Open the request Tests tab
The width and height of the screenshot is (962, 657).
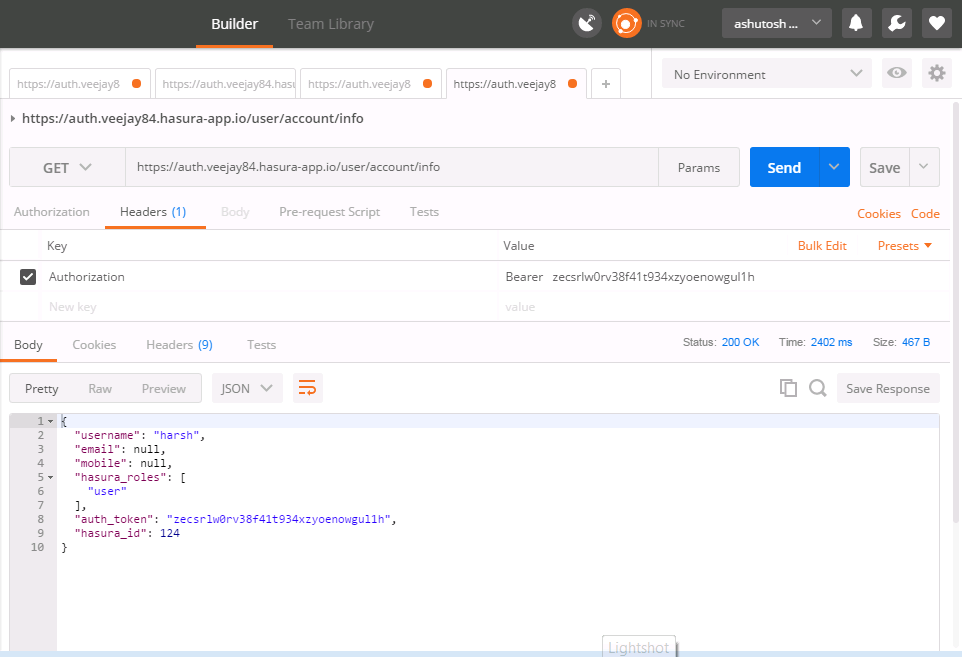tap(424, 212)
